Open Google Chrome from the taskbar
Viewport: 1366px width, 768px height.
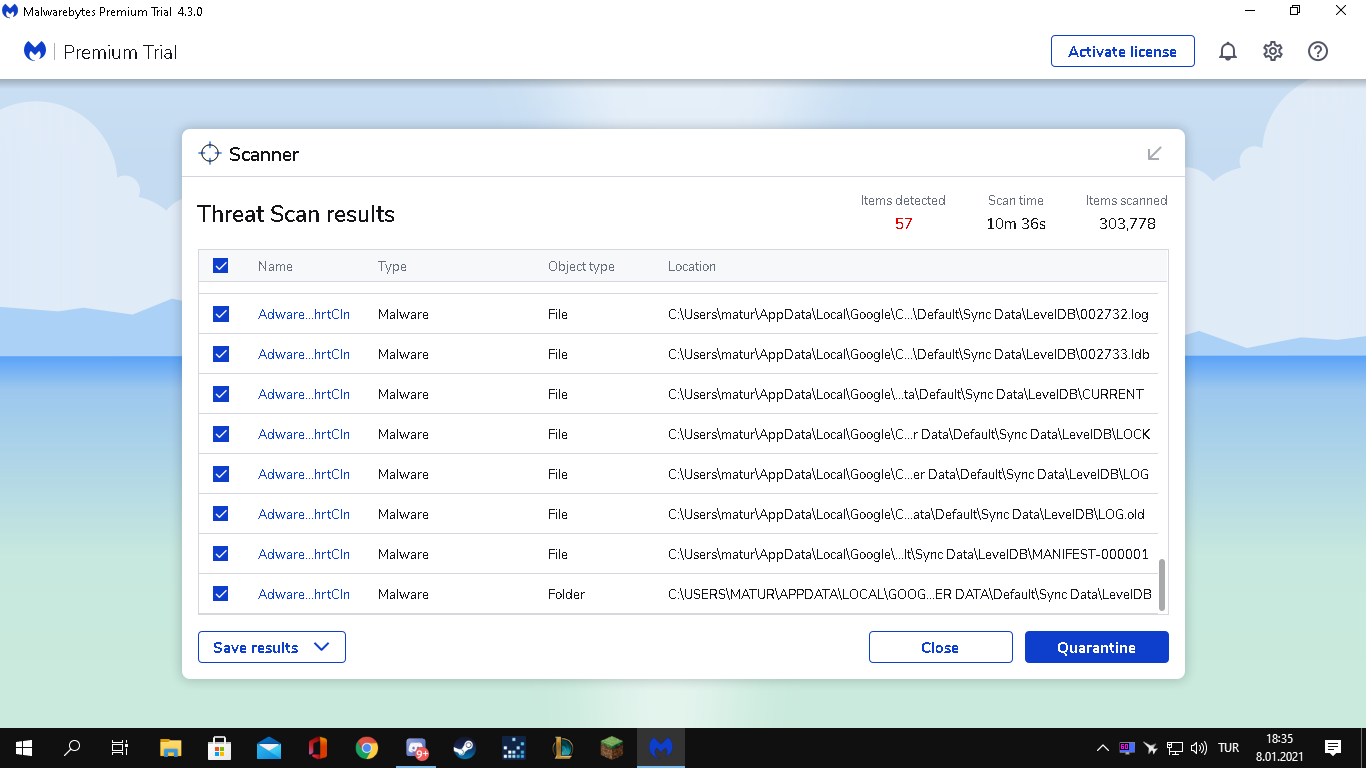coord(367,748)
